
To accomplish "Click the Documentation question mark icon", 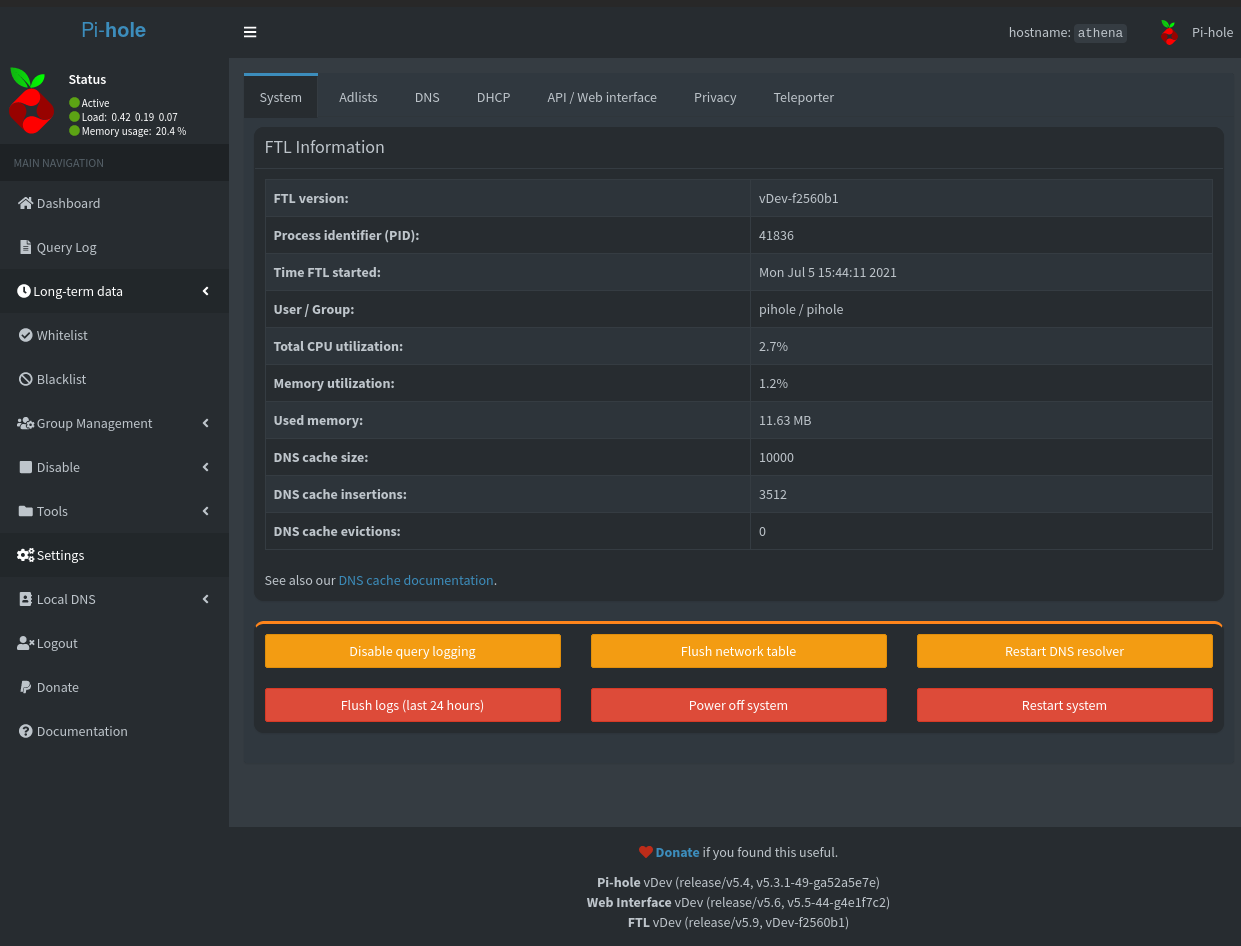I will click(26, 731).
